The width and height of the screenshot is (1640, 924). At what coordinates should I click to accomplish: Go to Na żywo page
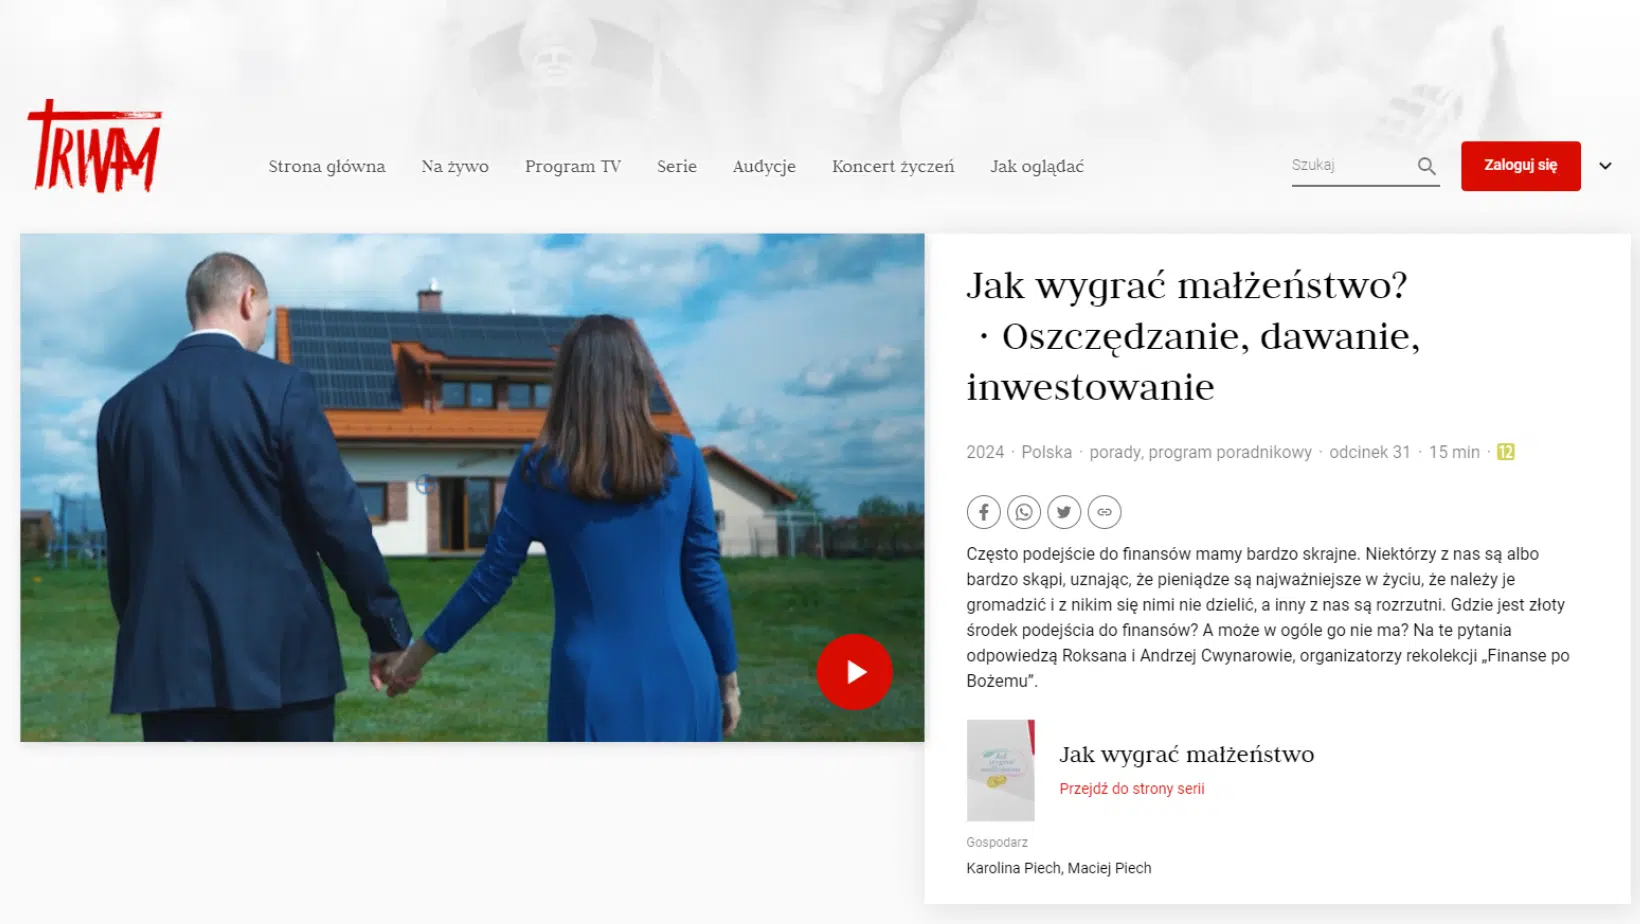455,166
